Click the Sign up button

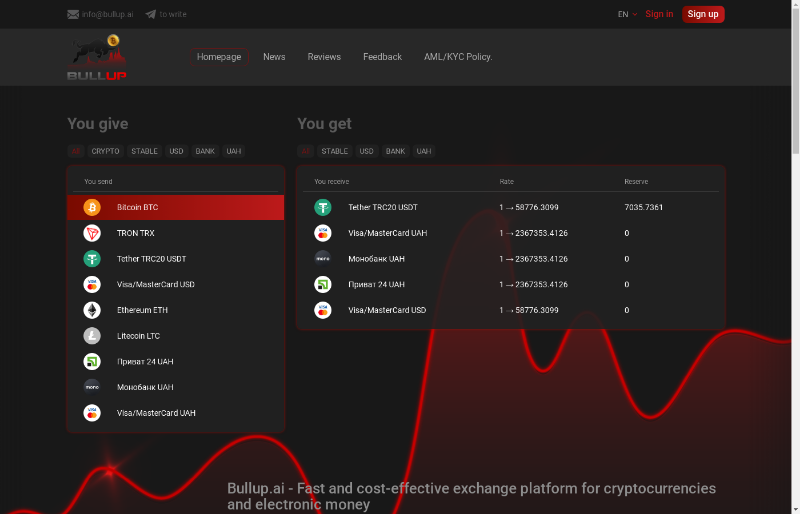(x=703, y=14)
